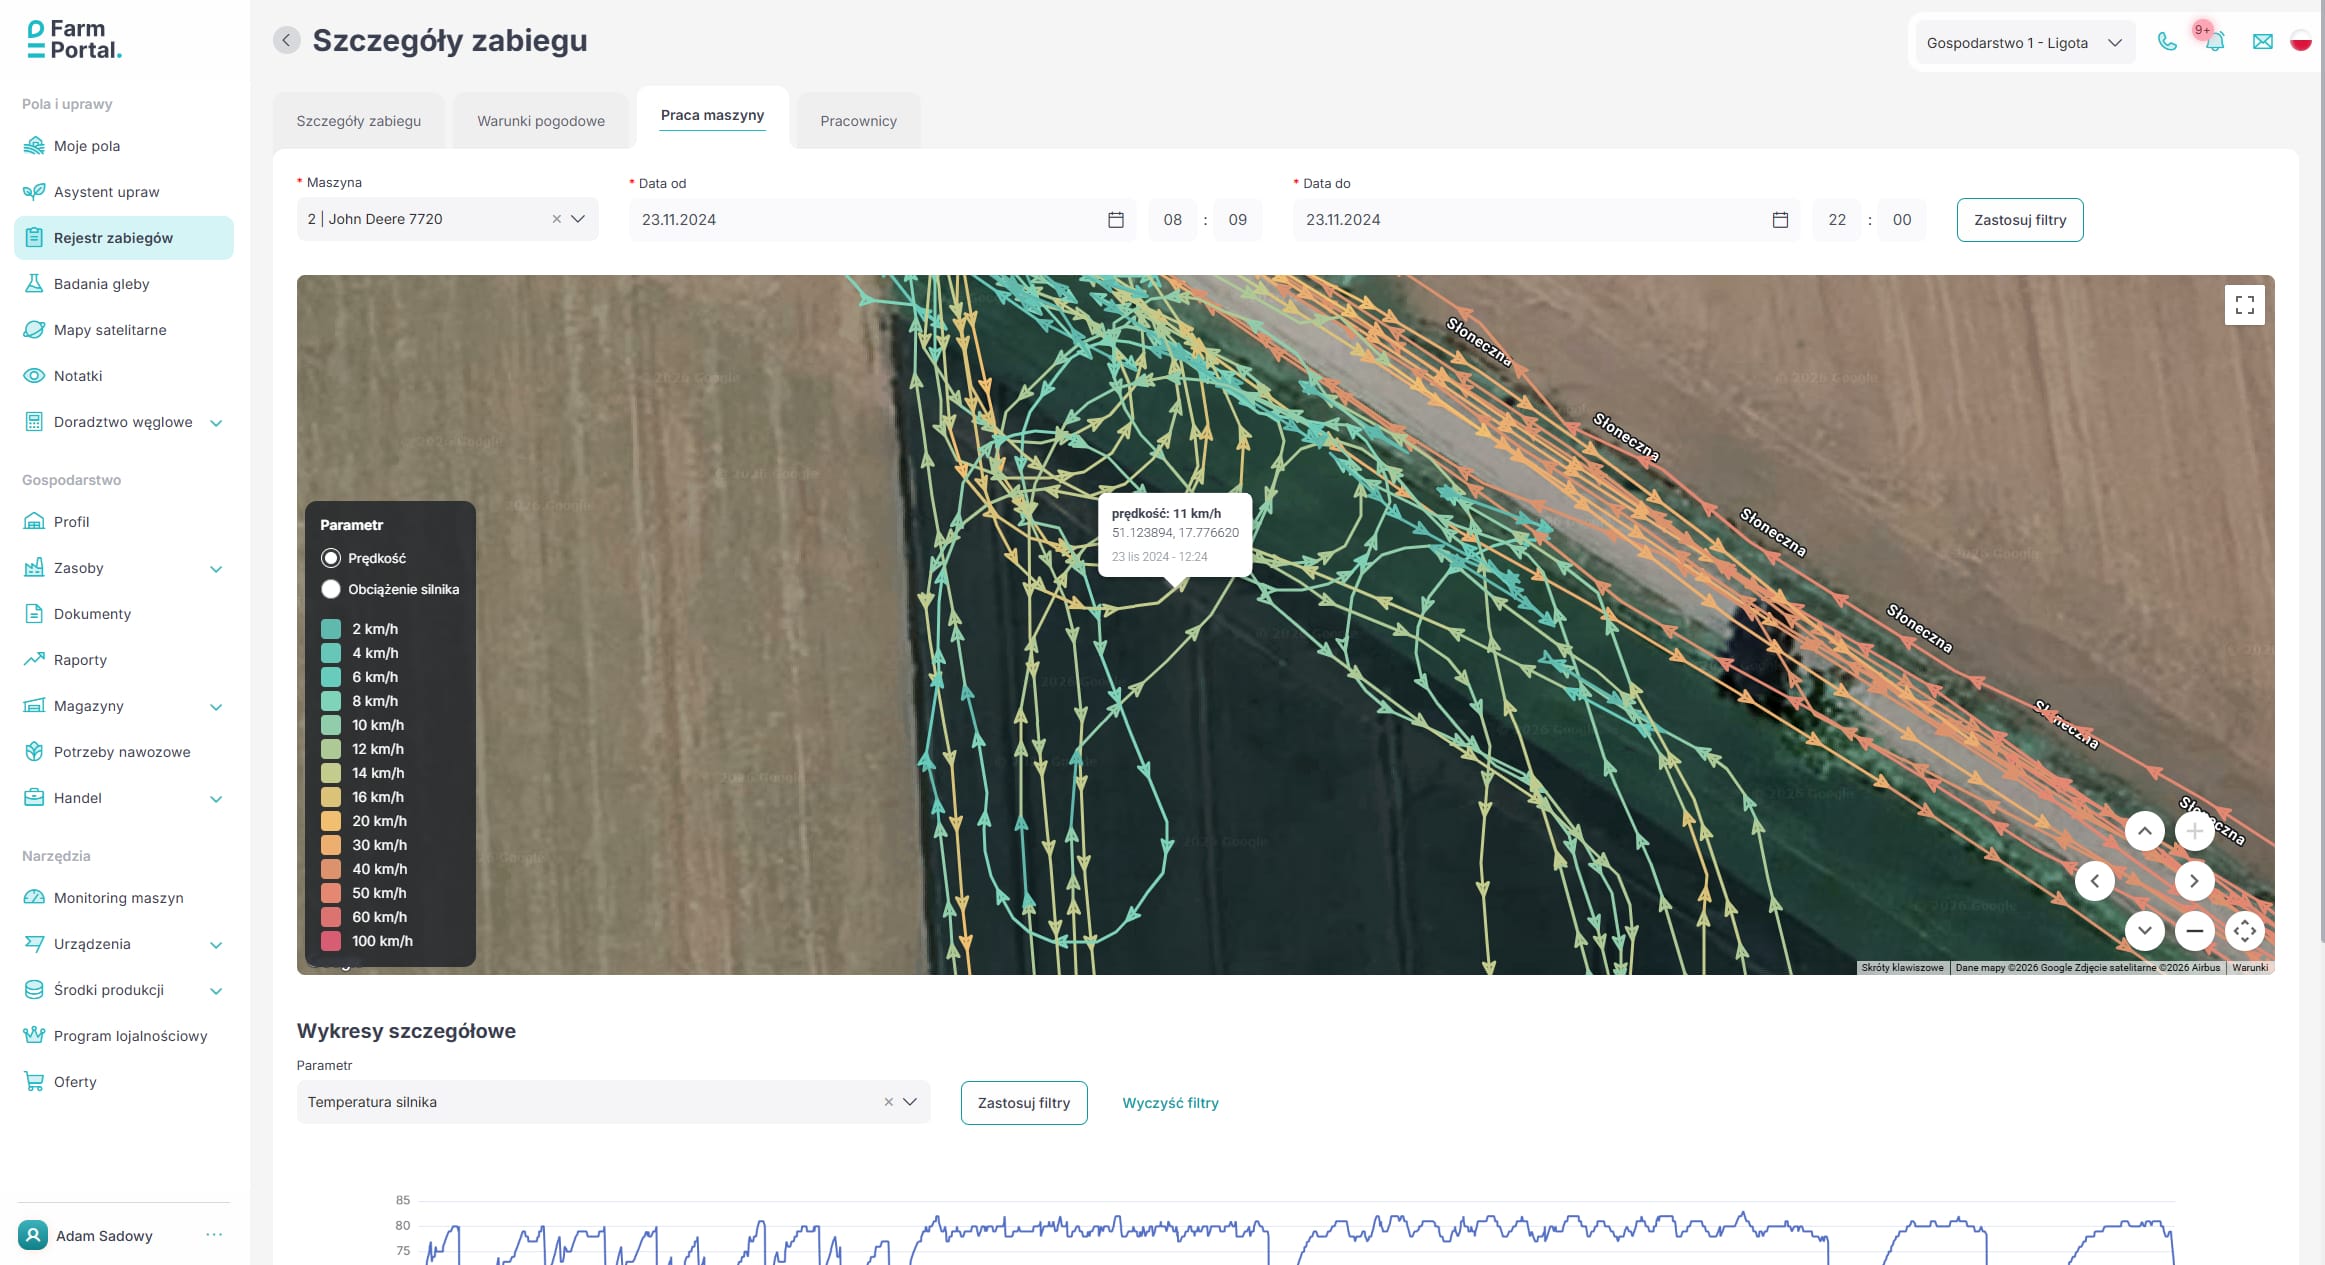Click the Data od hour field 08
The height and width of the screenshot is (1265, 2325).
click(1172, 220)
